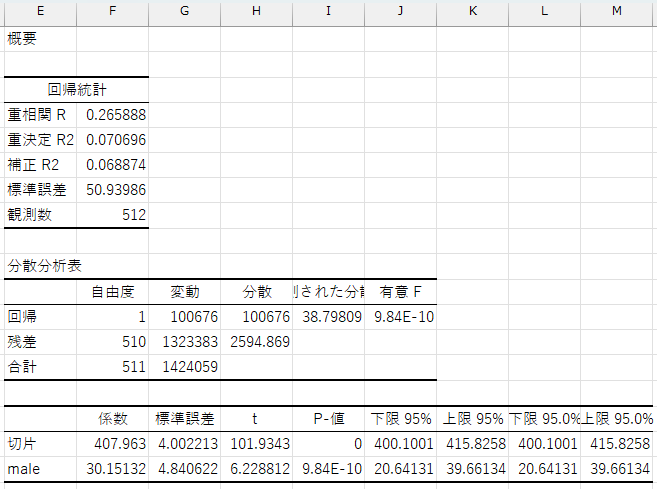Click the 分散分析表 title cell
657x489 pixels.
39,265
